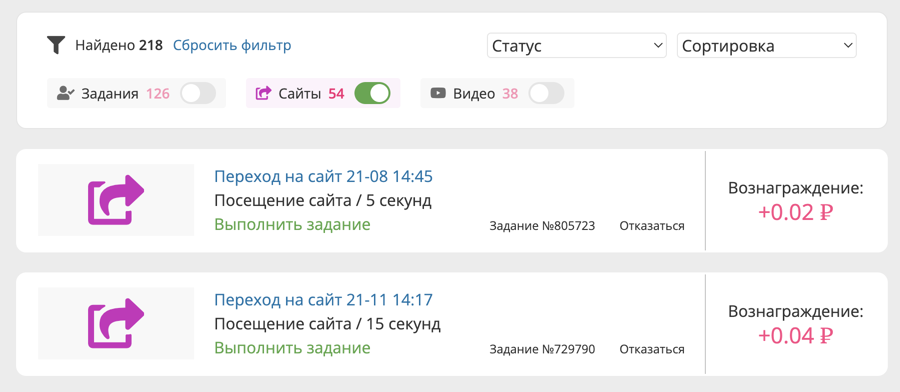Click purple share icon for task №805723
This screenshot has height=392, width=900.
pos(116,200)
